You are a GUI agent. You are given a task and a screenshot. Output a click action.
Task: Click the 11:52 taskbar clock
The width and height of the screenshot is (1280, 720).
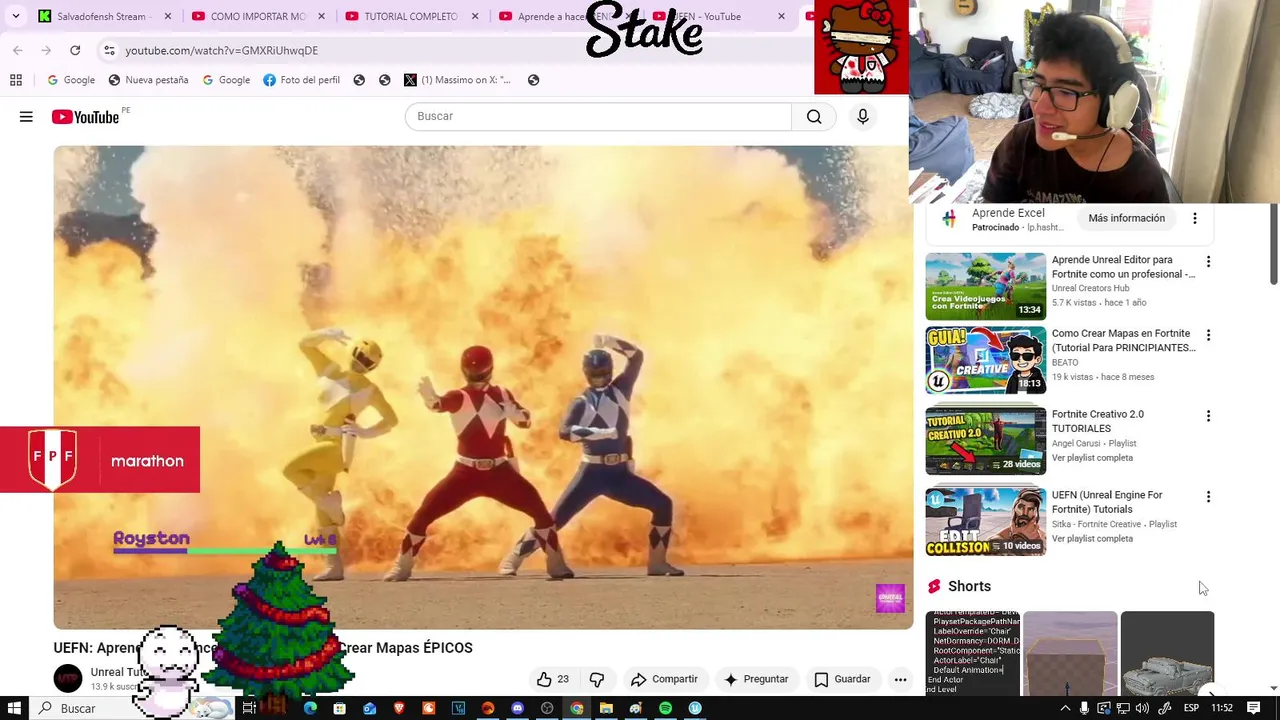1222,708
